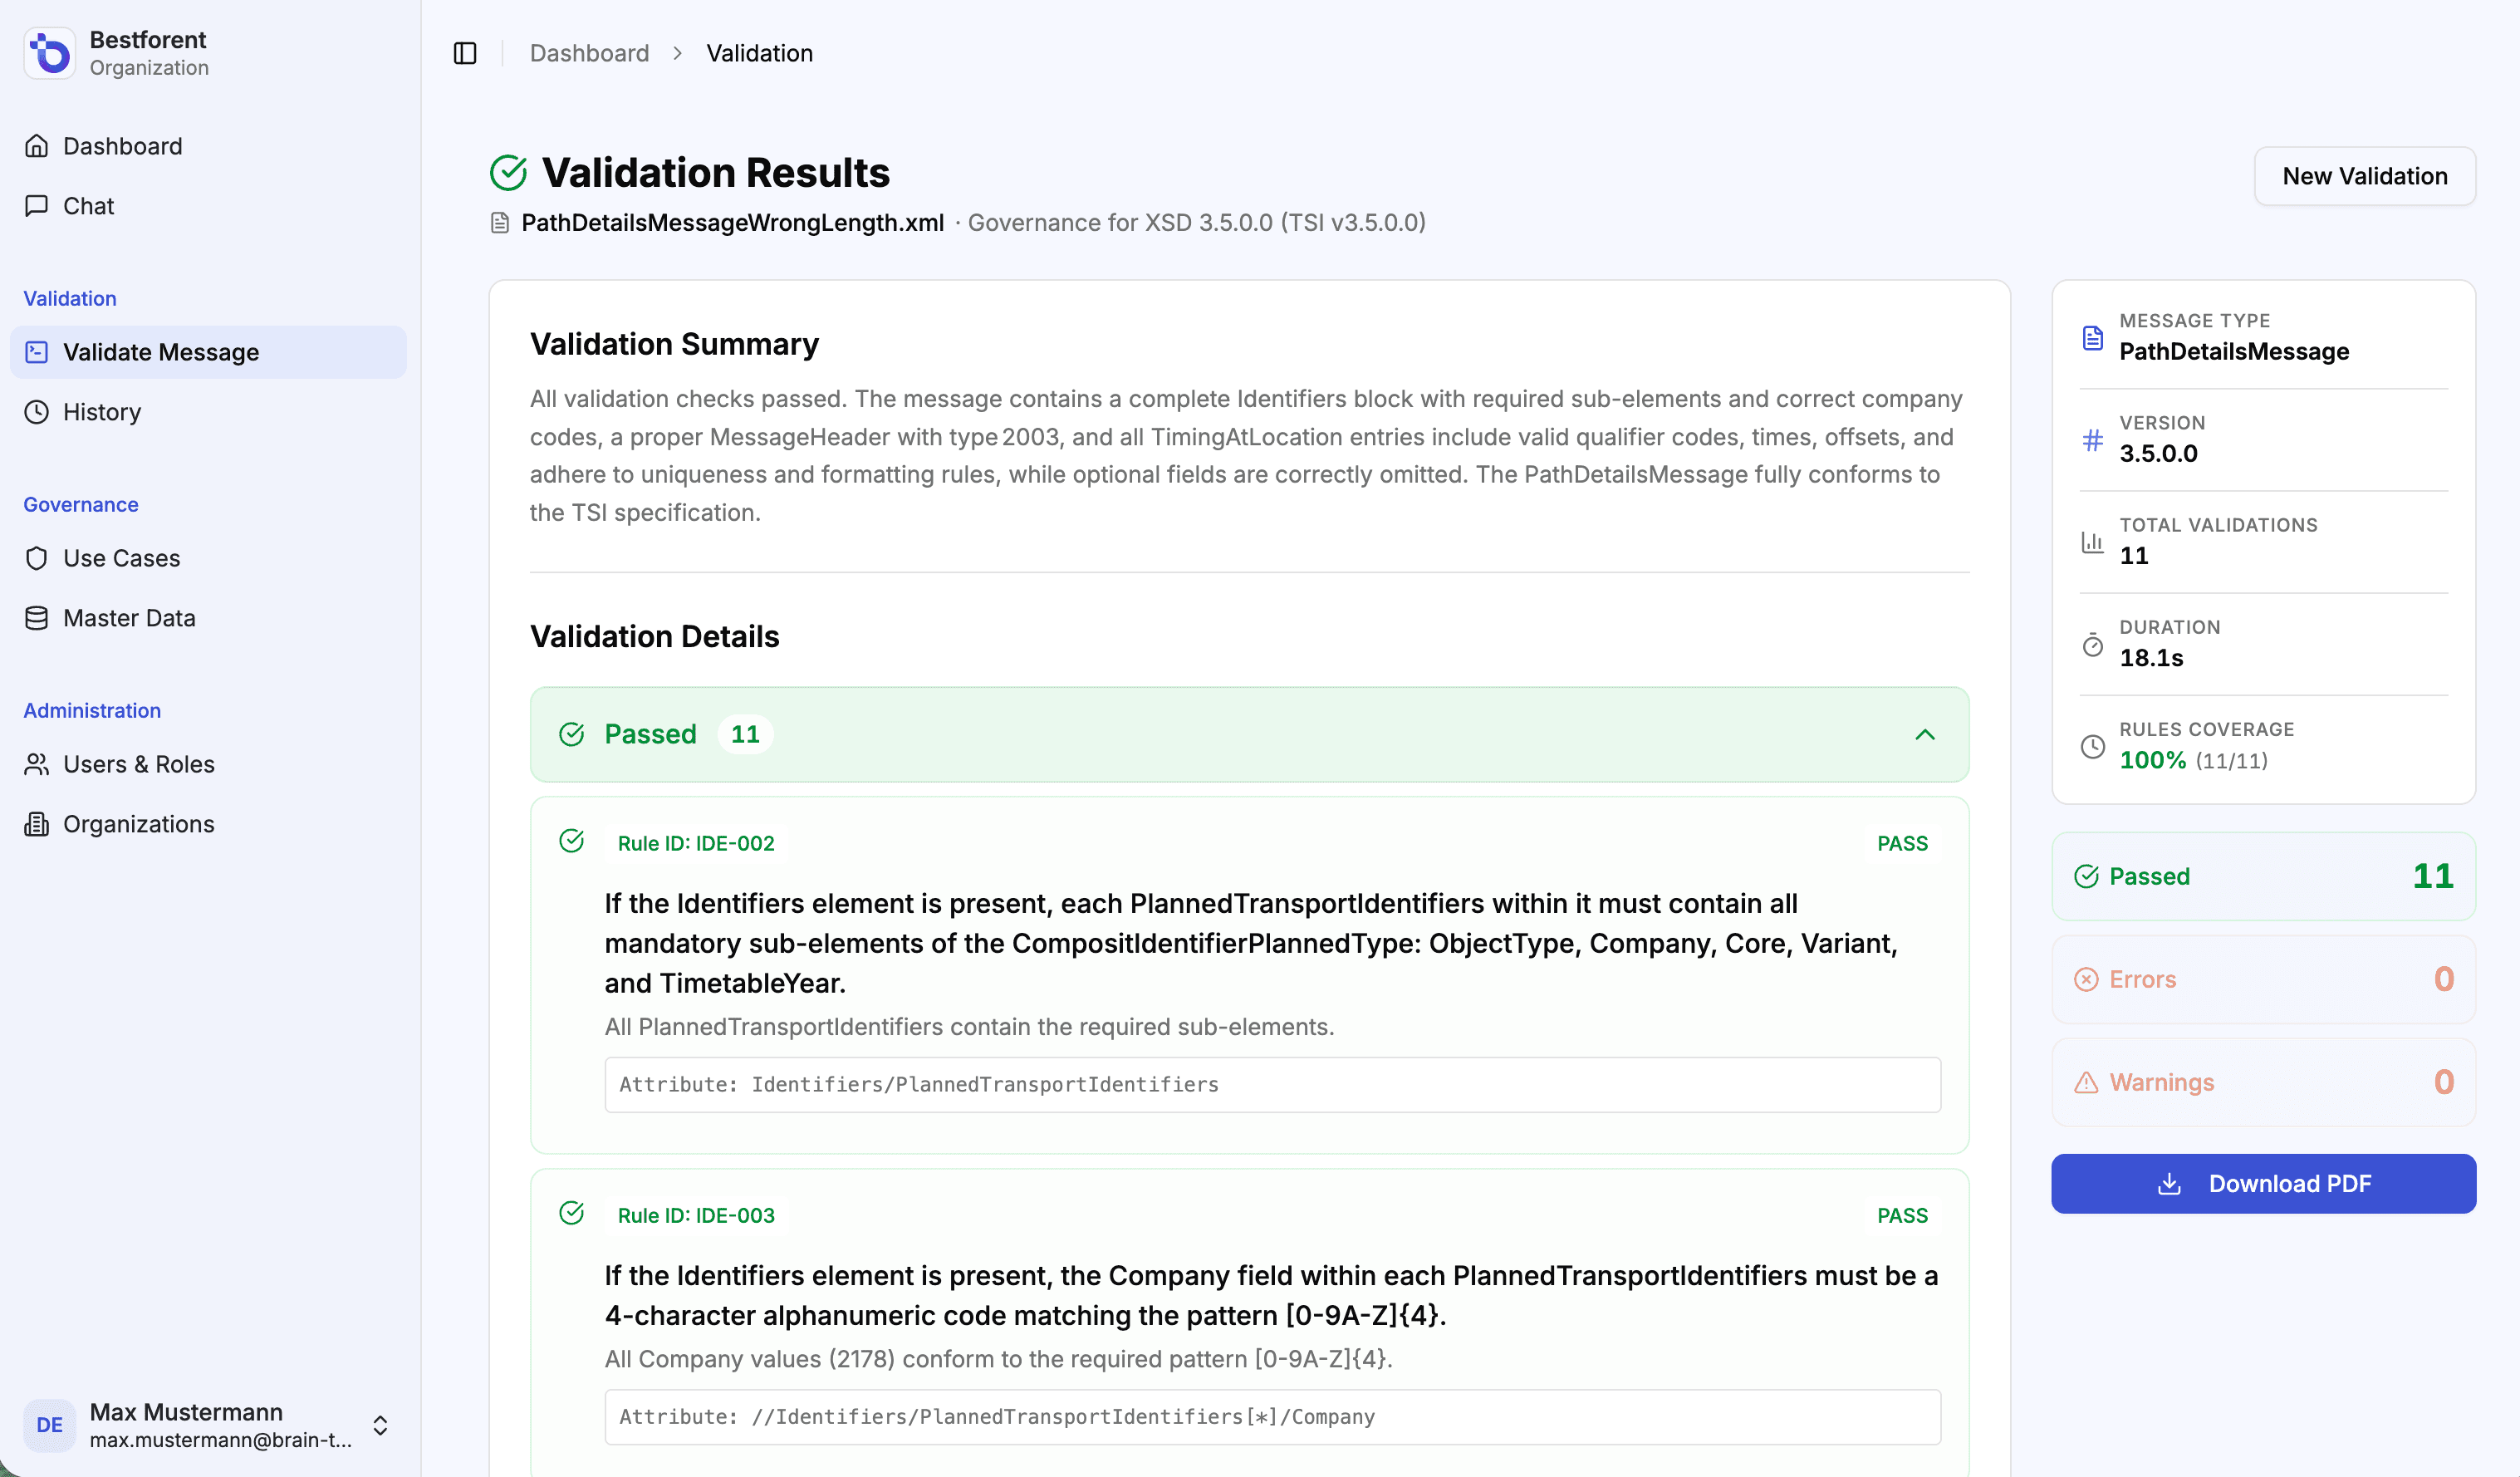Click the Users & Roles people icon
This screenshot has height=1477, width=2520.
pyautogui.click(x=37, y=764)
